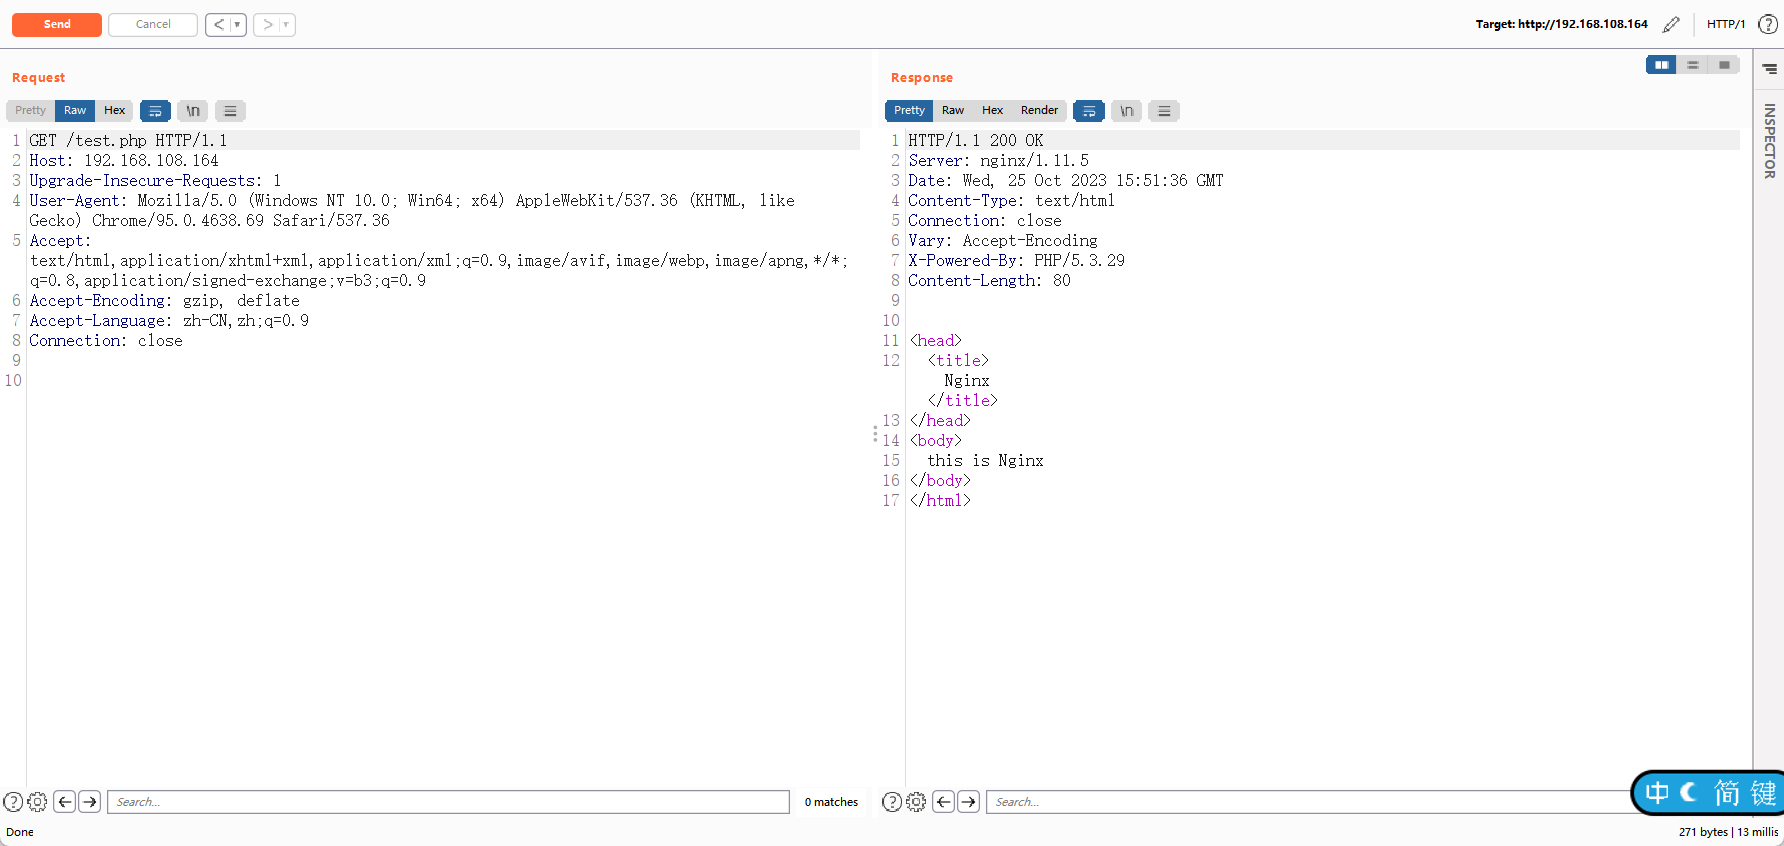Open Request search help icon

[13, 802]
